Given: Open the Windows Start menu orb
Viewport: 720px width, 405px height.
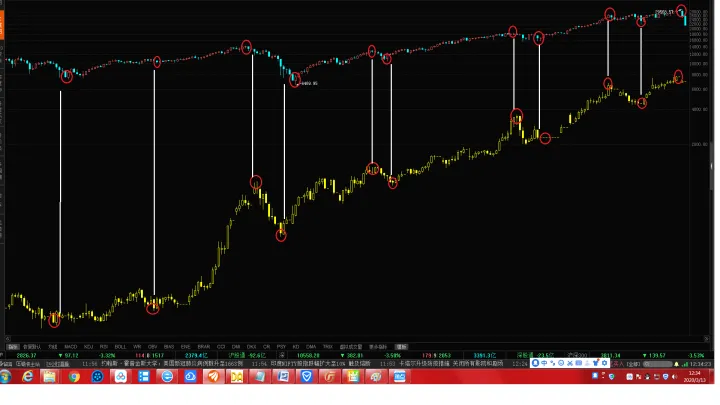Looking at the screenshot, I should (6, 377).
